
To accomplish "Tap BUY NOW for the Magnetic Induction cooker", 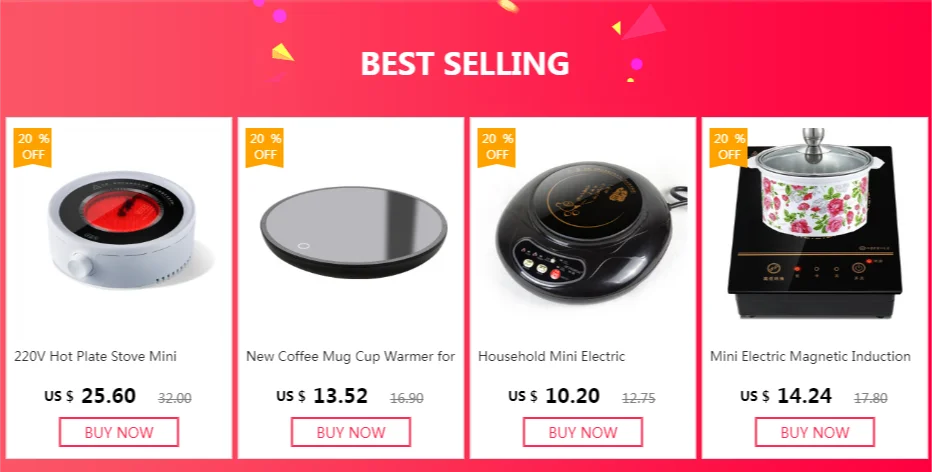I will point(815,432).
